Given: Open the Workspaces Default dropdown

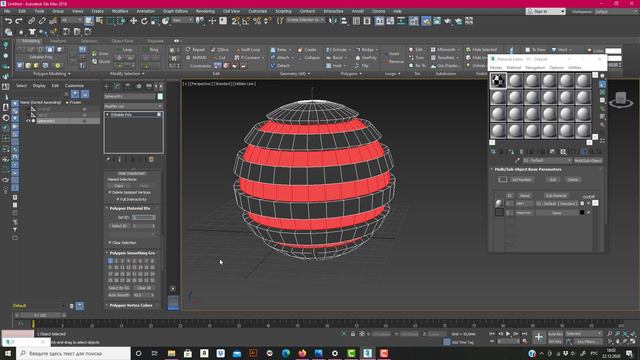Looking at the screenshot, I should (616, 12).
